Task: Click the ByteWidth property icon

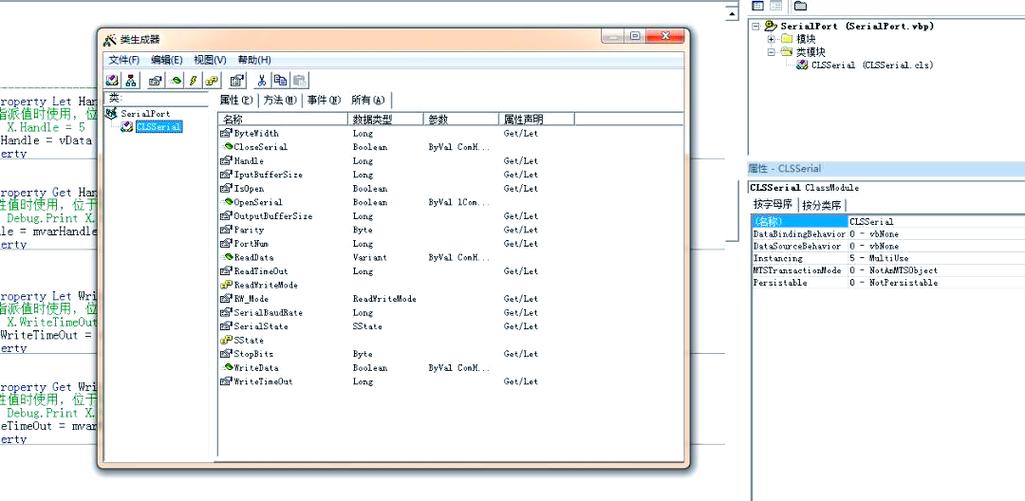Action: 226,133
